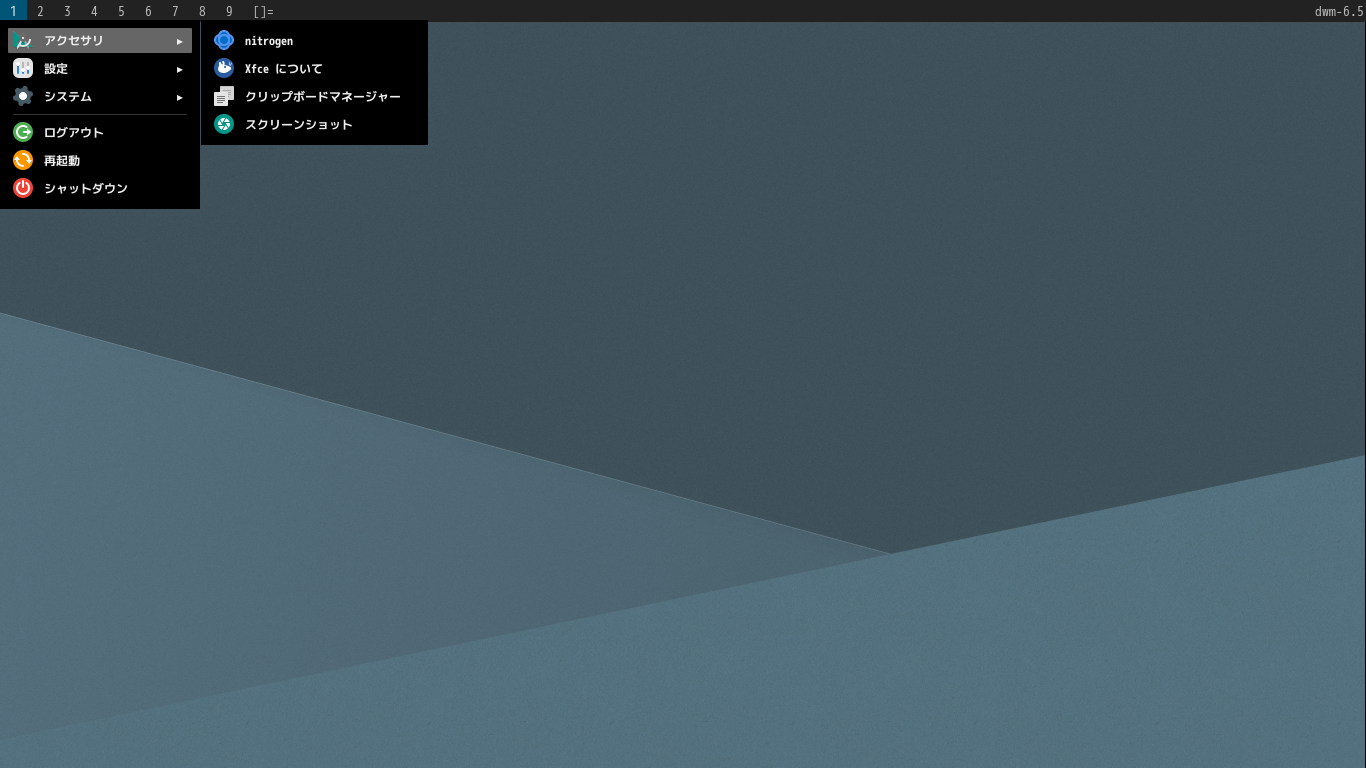Click the シャットダウン label
Viewport: 1366px width, 768px height.
click(85, 188)
